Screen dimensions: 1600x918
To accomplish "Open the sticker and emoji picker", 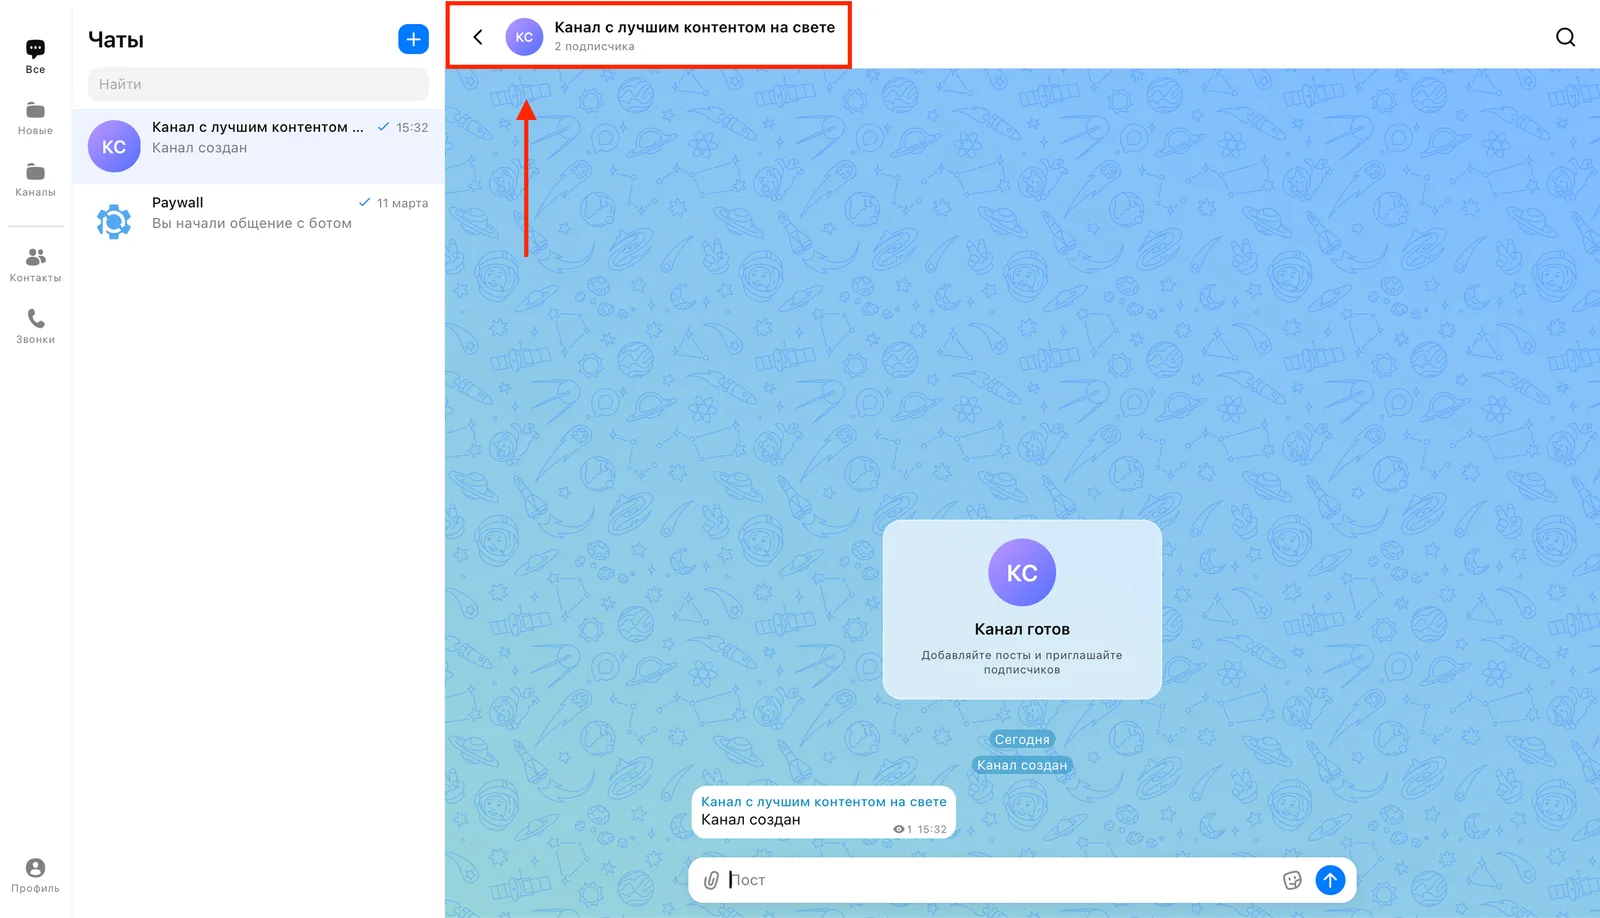I will (x=1292, y=880).
